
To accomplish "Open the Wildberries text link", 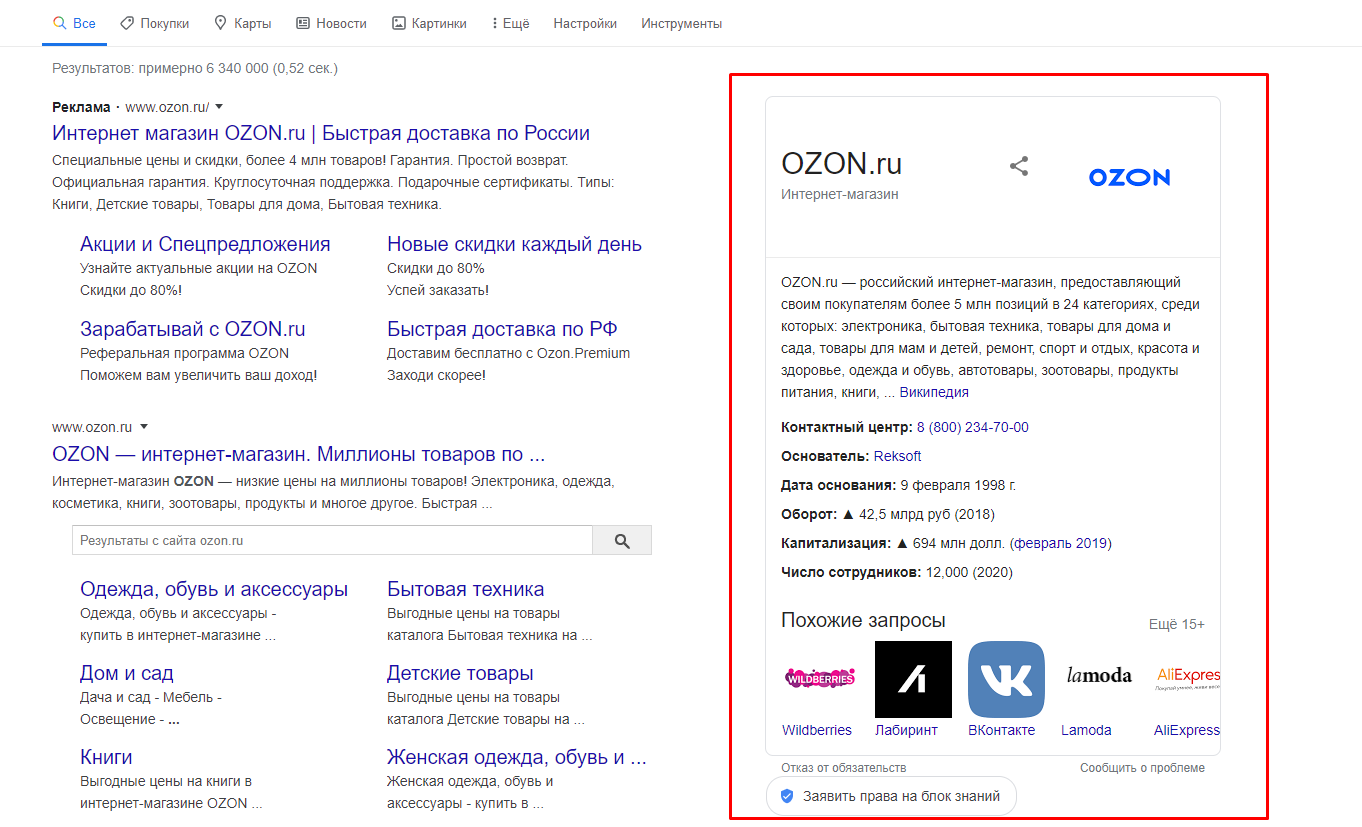I will tap(817, 730).
